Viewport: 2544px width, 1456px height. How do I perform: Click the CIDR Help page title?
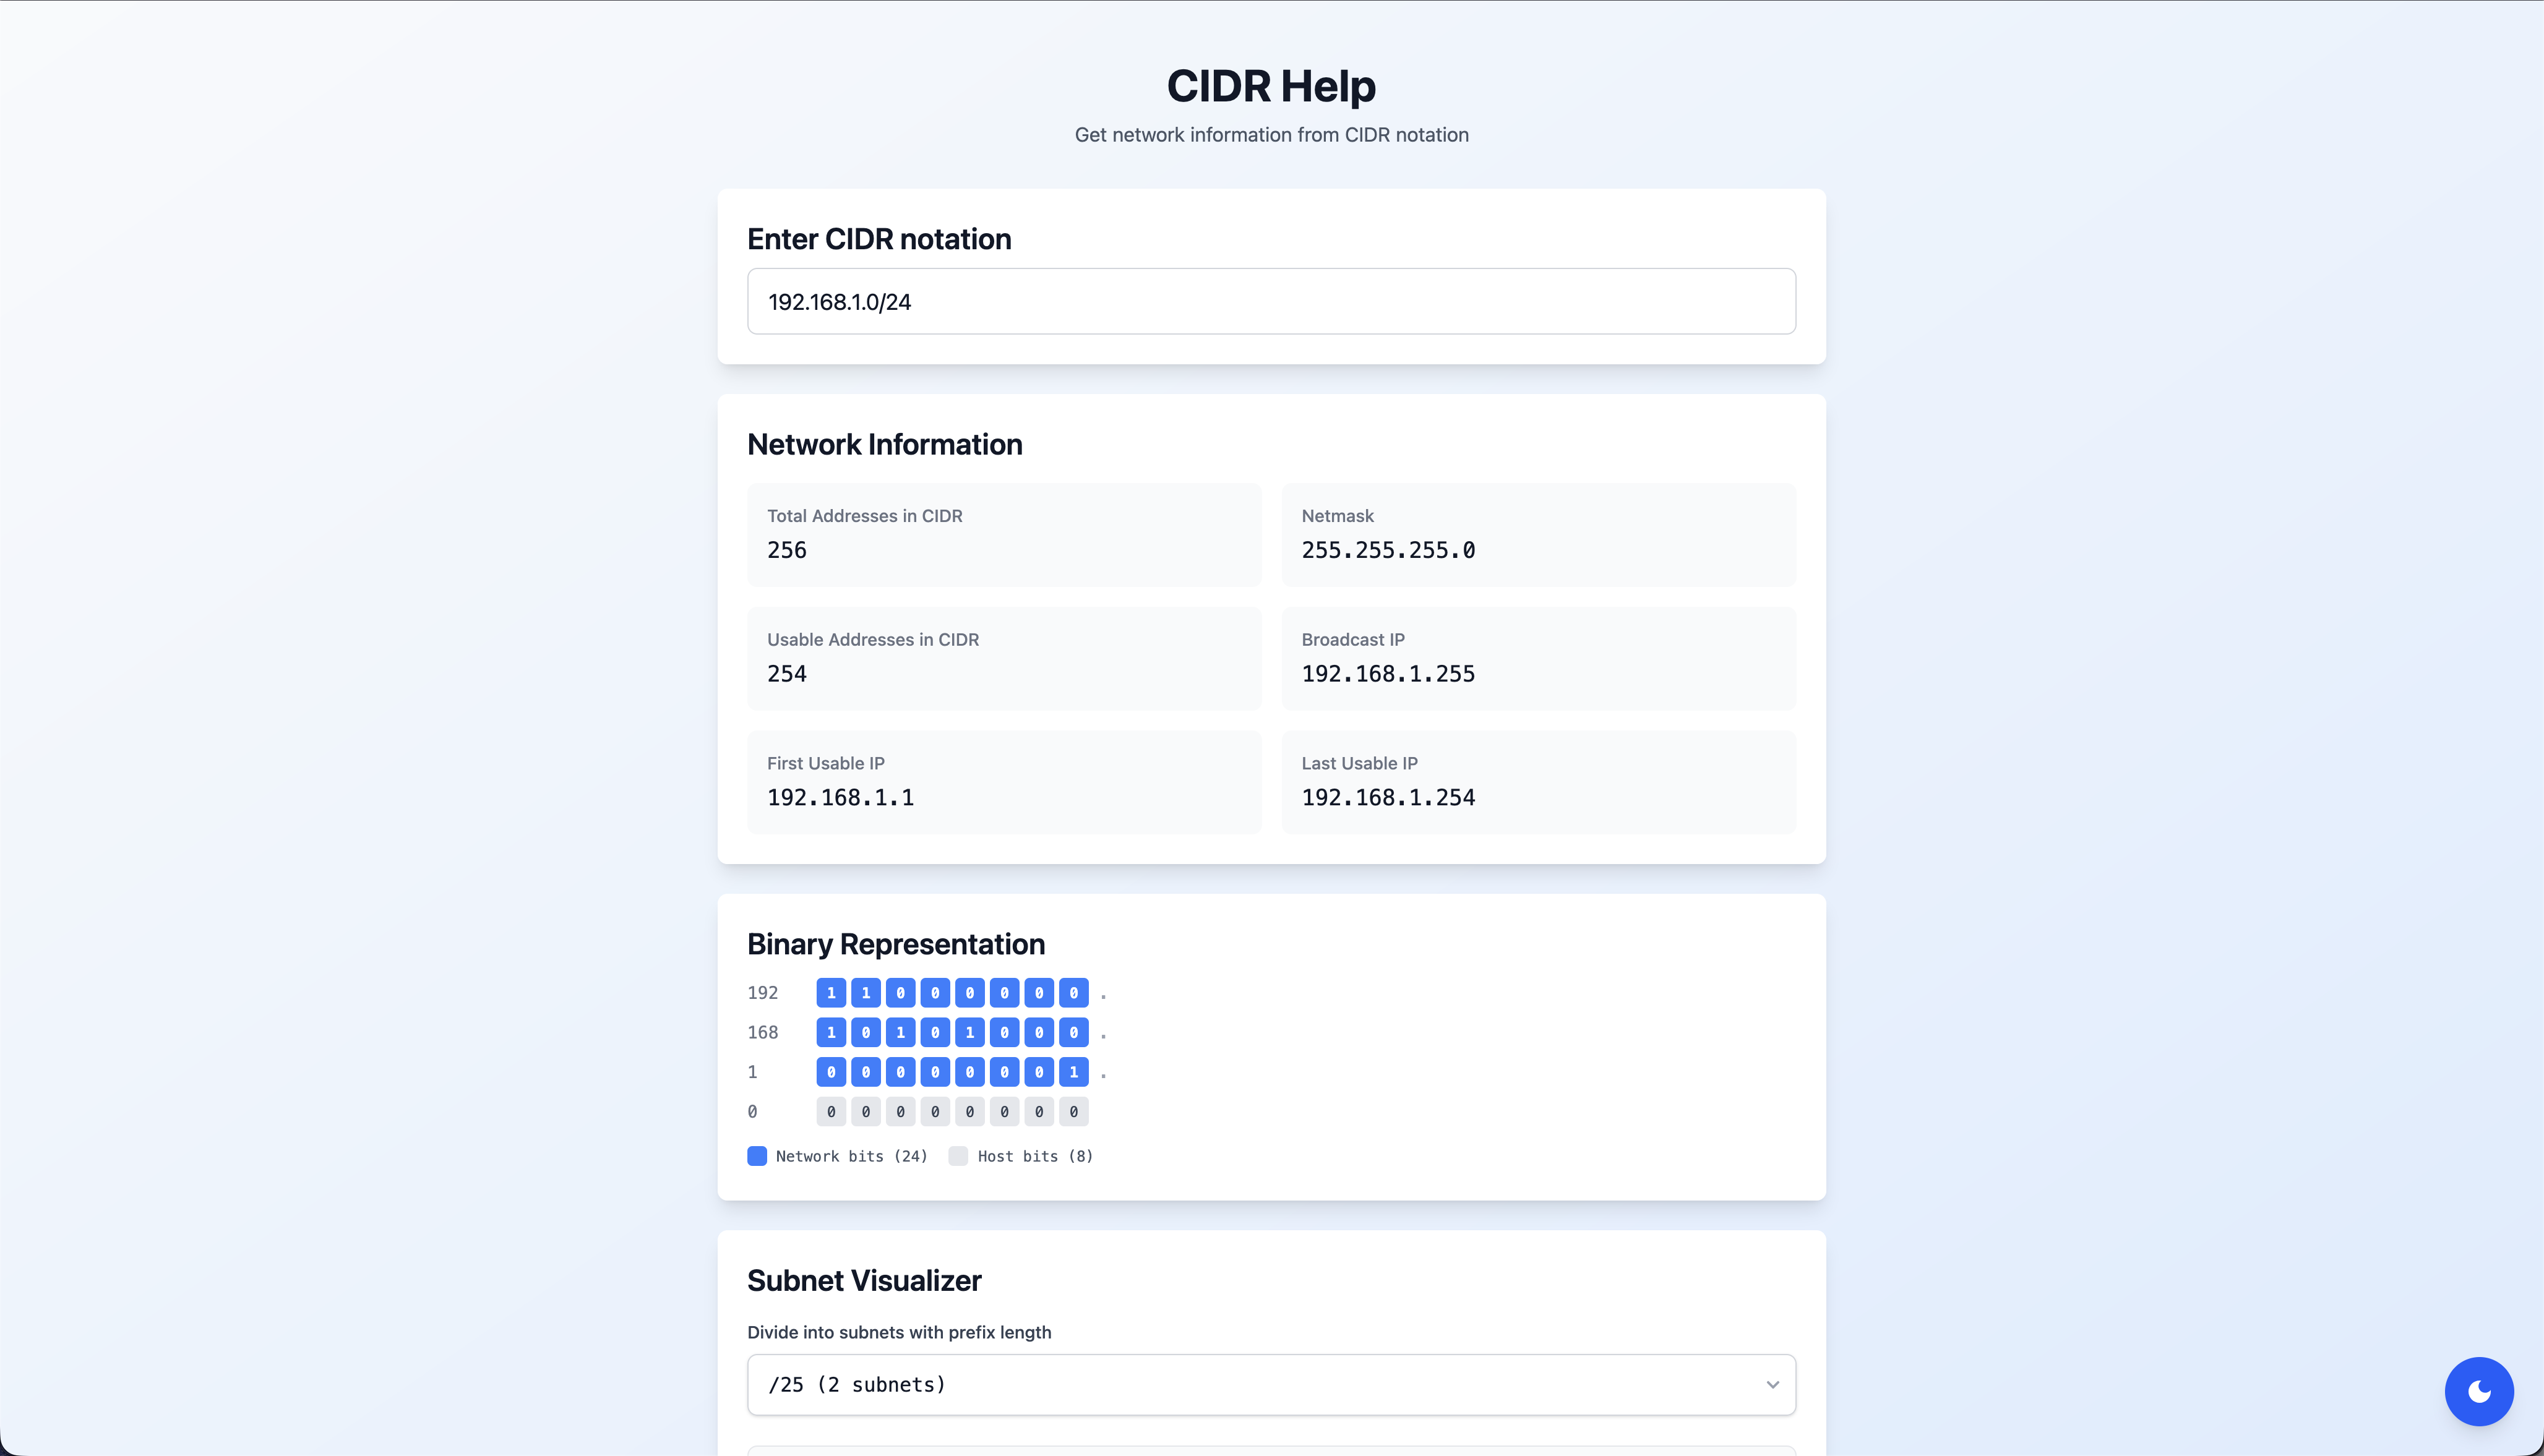[1271, 86]
